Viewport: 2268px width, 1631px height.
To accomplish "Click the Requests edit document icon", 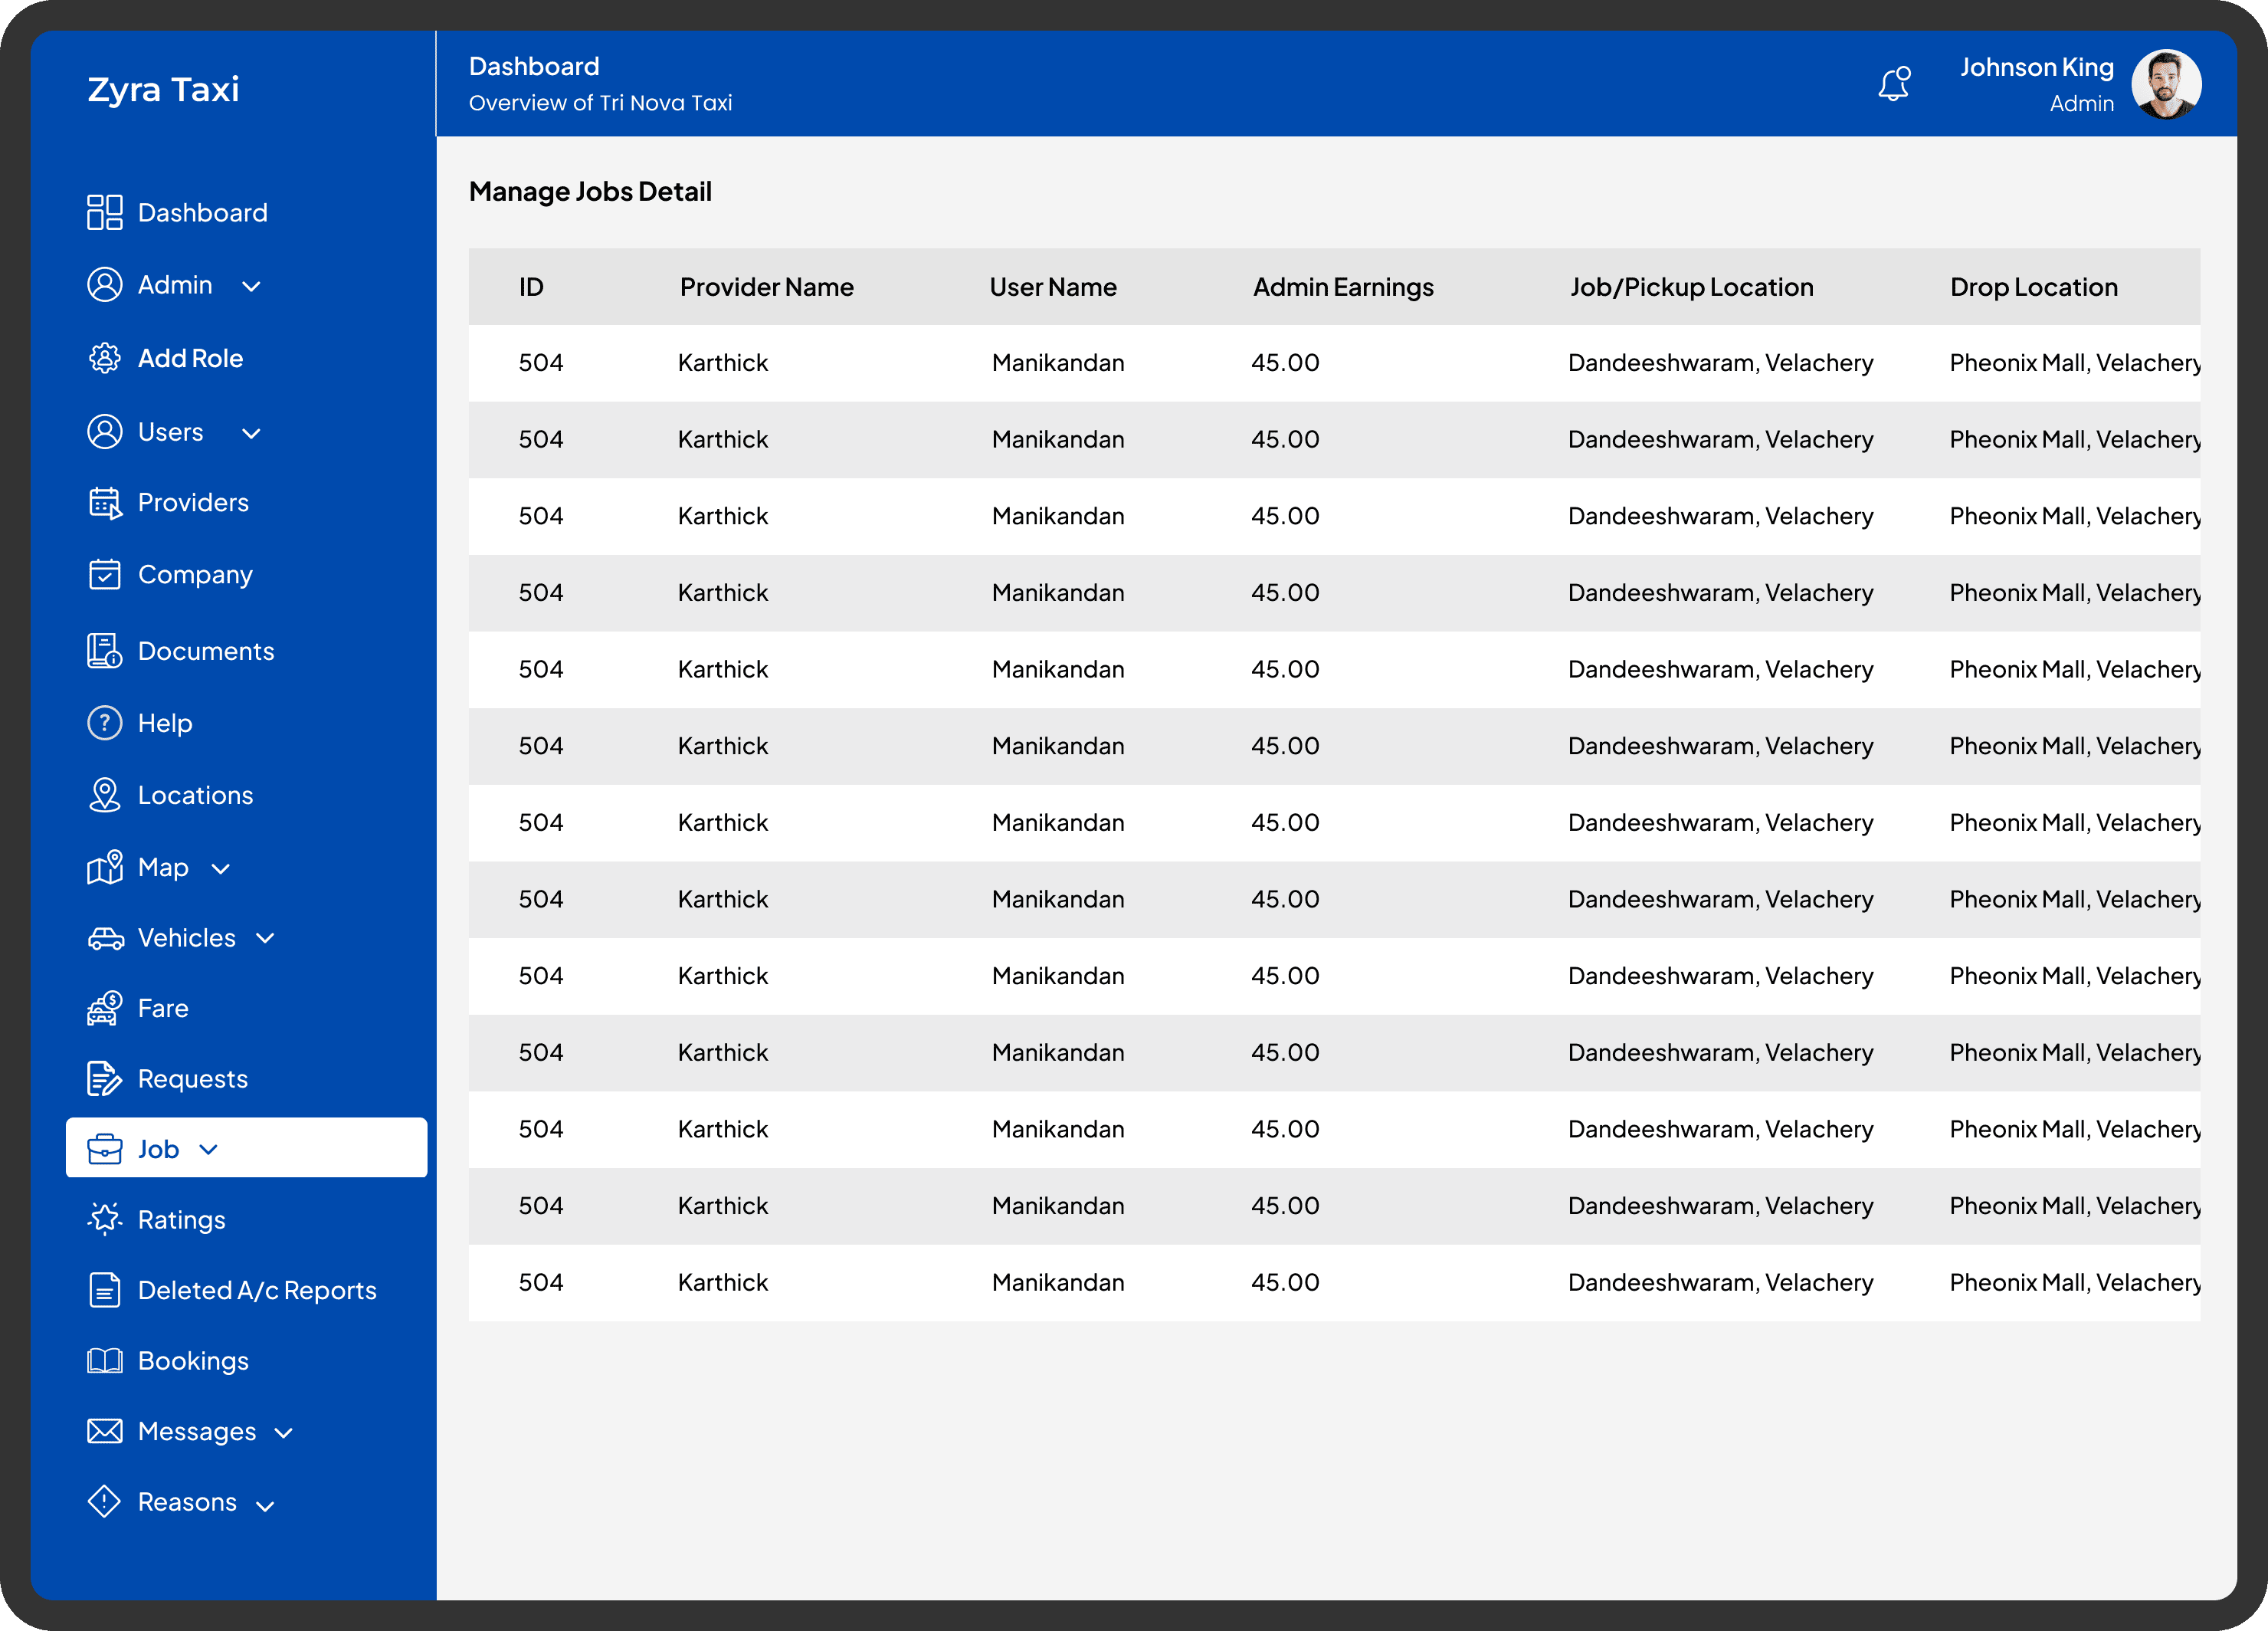I will tap(104, 1079).
